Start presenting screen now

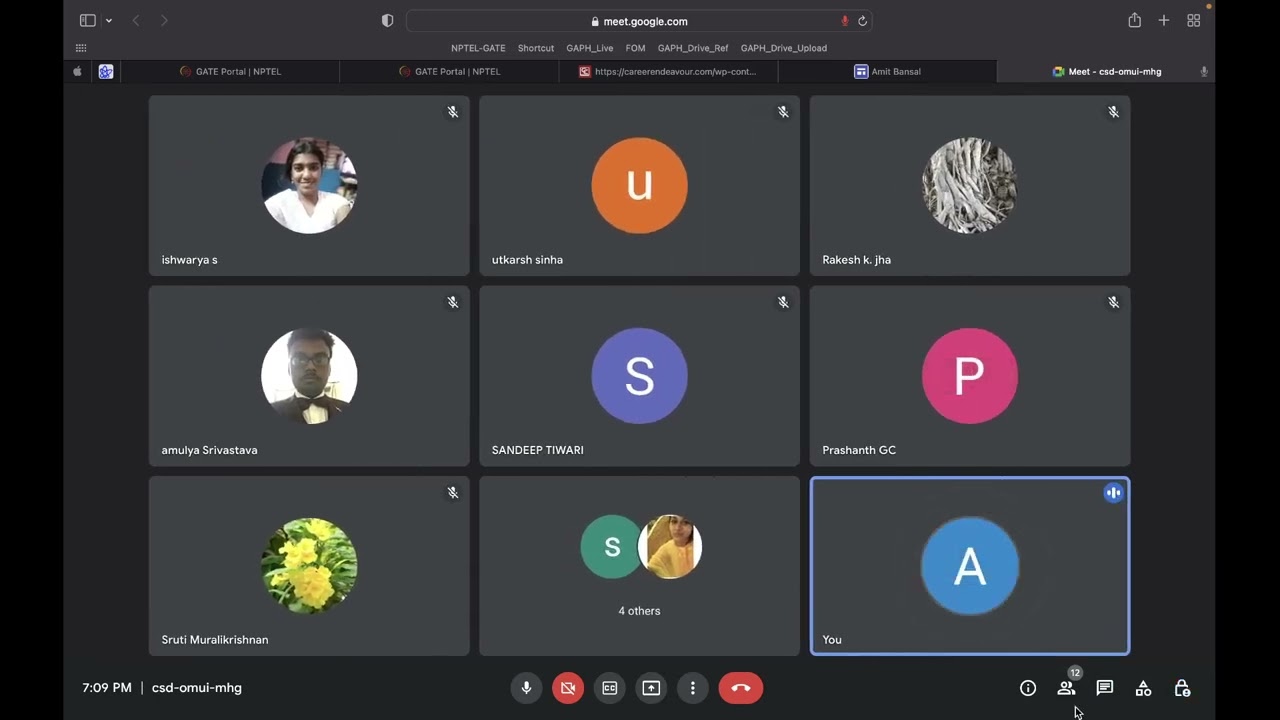(x=651, y=688)
